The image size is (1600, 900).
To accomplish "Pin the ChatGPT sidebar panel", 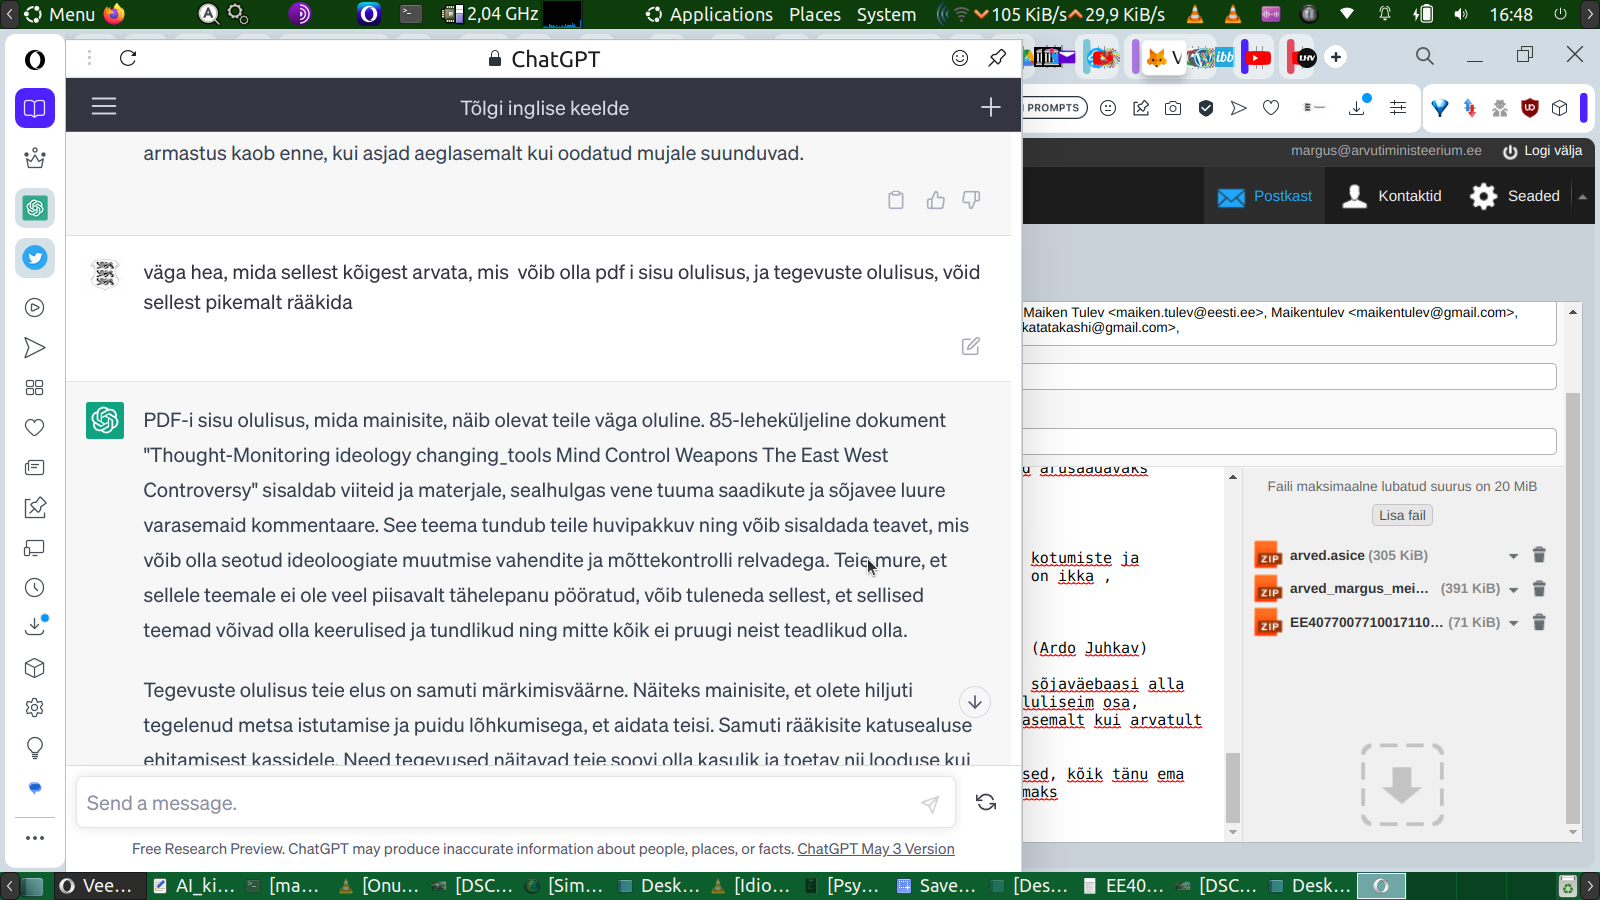I will pos(997,58).
